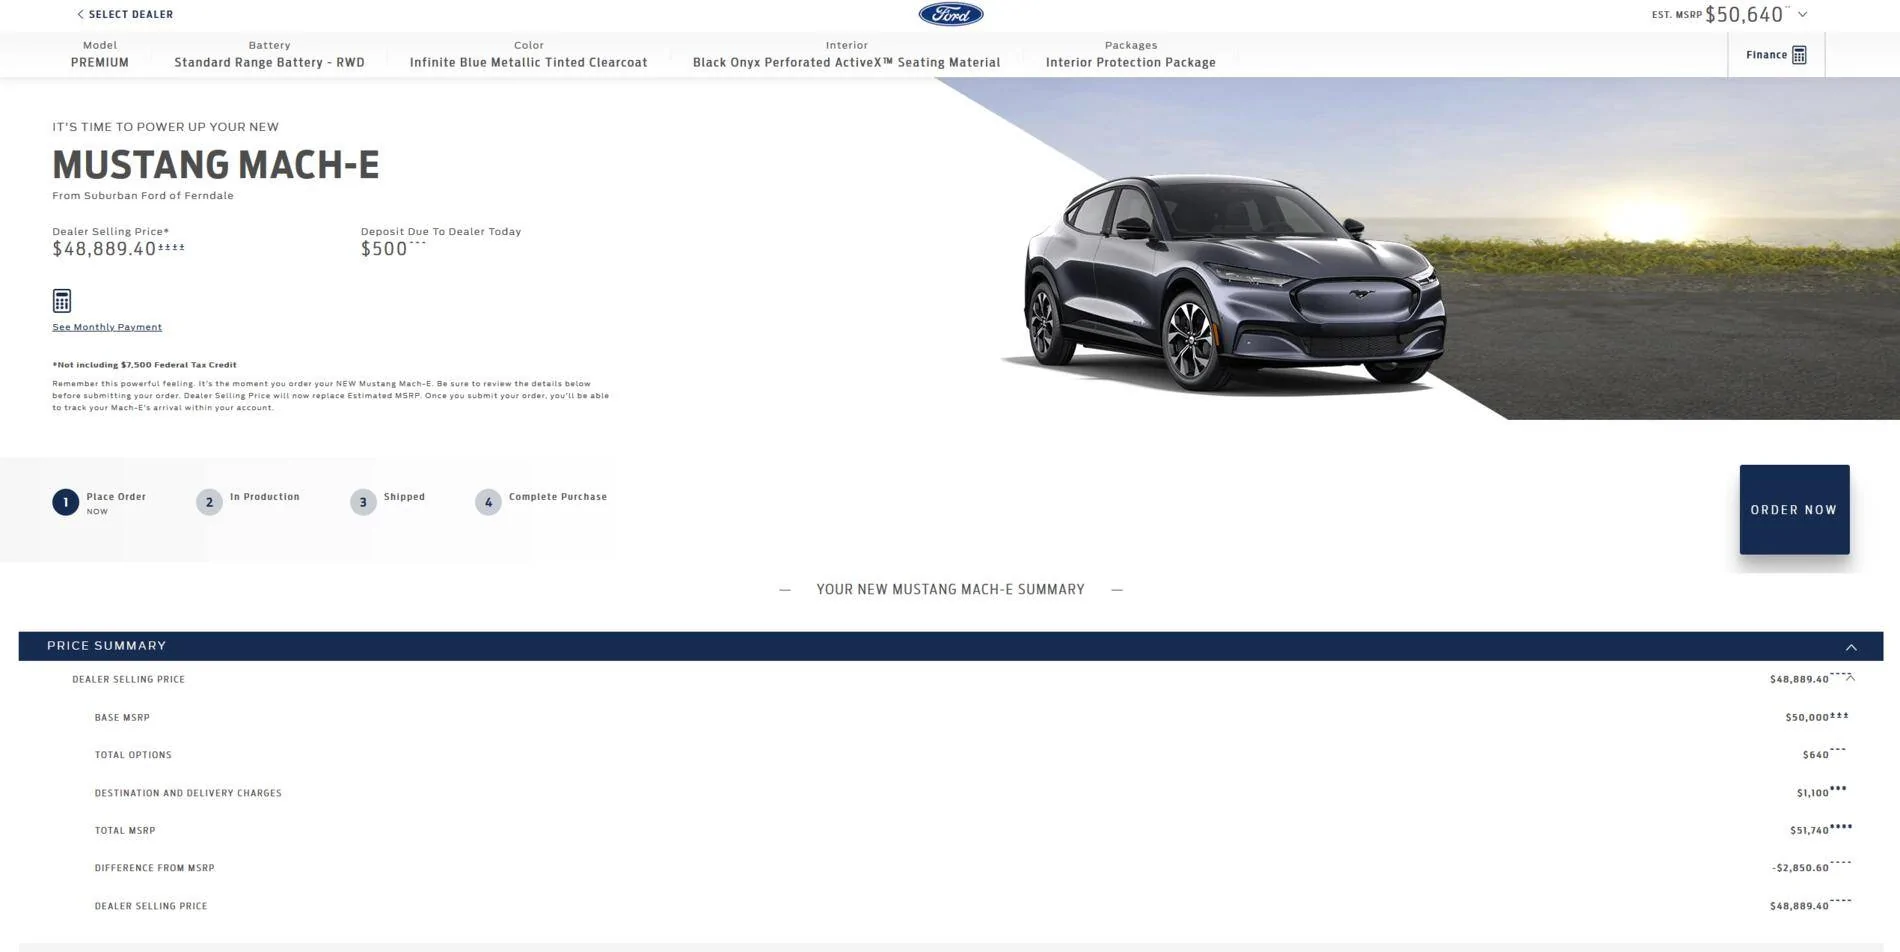This screenshot has height=952, width=1900.
Task: Open the Interior Black Onyx tab
Action: 846,54
